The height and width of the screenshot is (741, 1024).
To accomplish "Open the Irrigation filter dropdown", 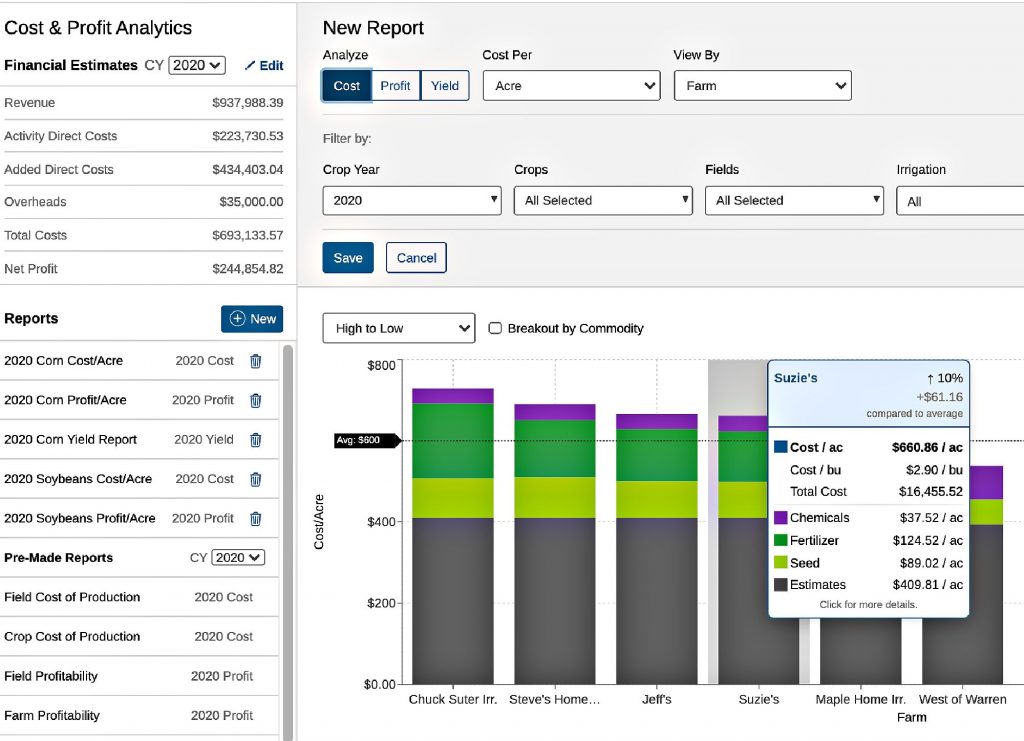I will pyautogui.click(x=975, y=200).
